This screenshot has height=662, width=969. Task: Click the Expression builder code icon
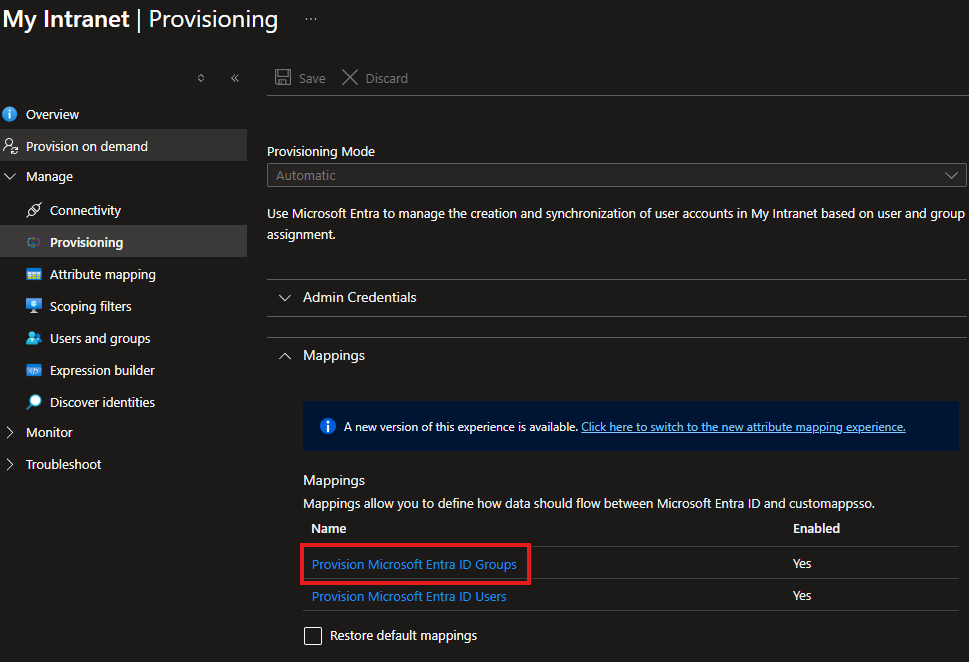coord(34,370)
